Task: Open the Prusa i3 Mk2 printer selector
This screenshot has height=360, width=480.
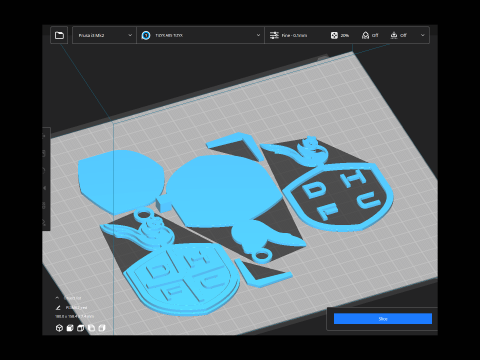Action: click(x=104, y=35)
